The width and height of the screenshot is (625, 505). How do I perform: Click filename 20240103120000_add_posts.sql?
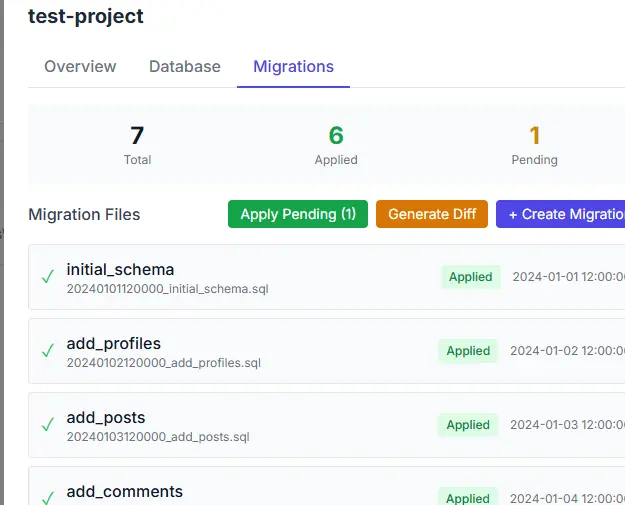pyautogui.click(x=158, y=437)
